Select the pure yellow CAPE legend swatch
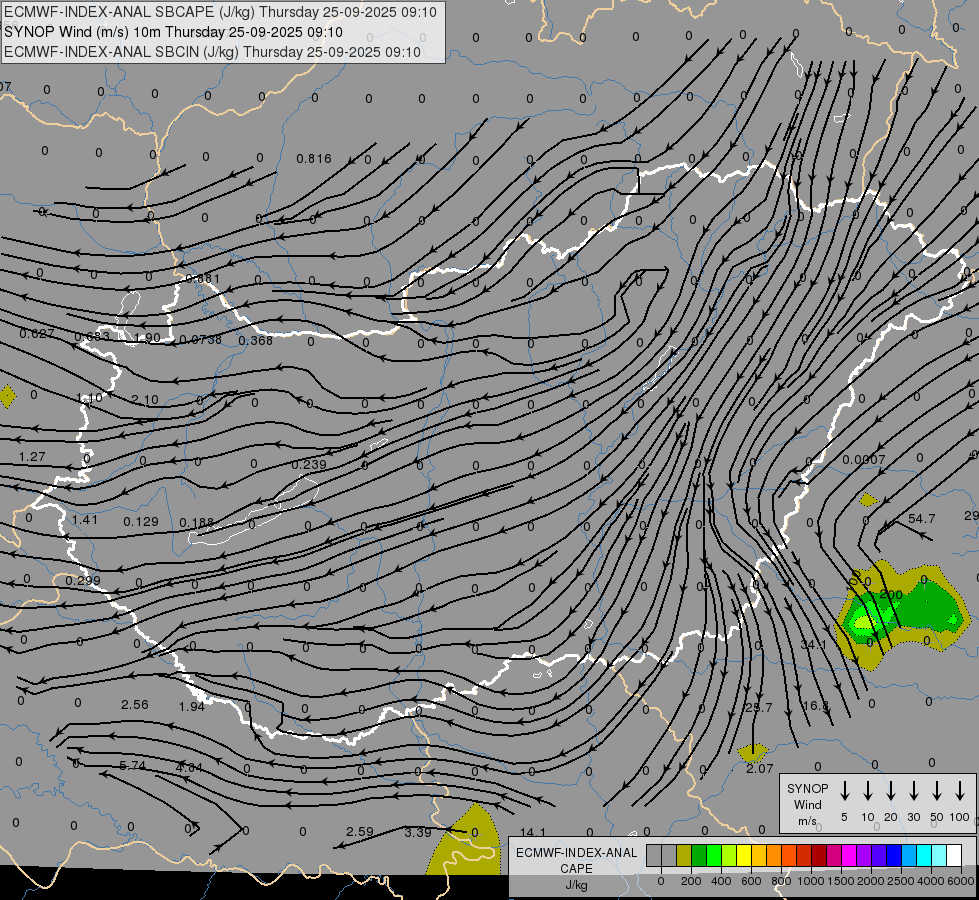This screenshot has width=979, height=900. tap(744, 855)
